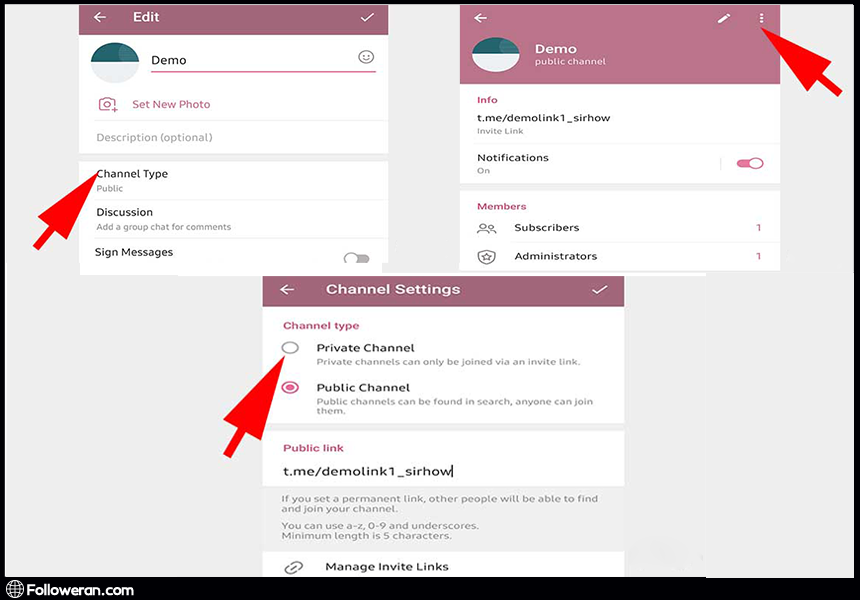860x600 pixels.
Task: Click back arrow in Edit screen header
Action: coord(100,18)
